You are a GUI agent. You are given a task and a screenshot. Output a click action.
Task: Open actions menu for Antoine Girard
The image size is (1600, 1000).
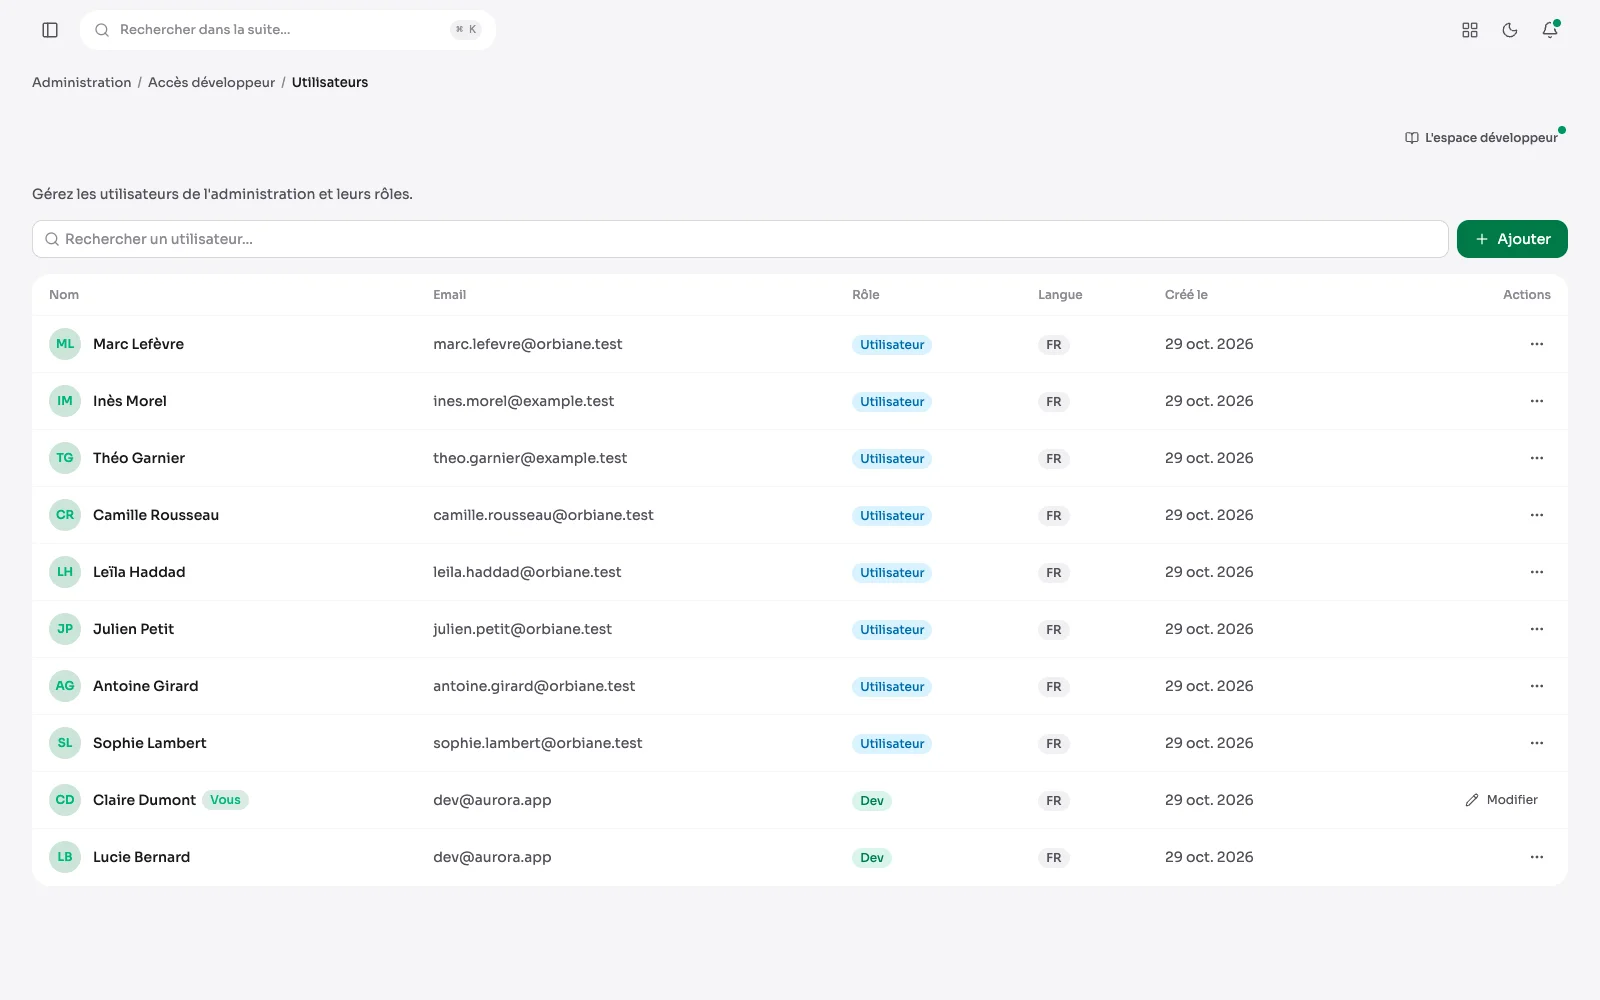coord(1537,686)
